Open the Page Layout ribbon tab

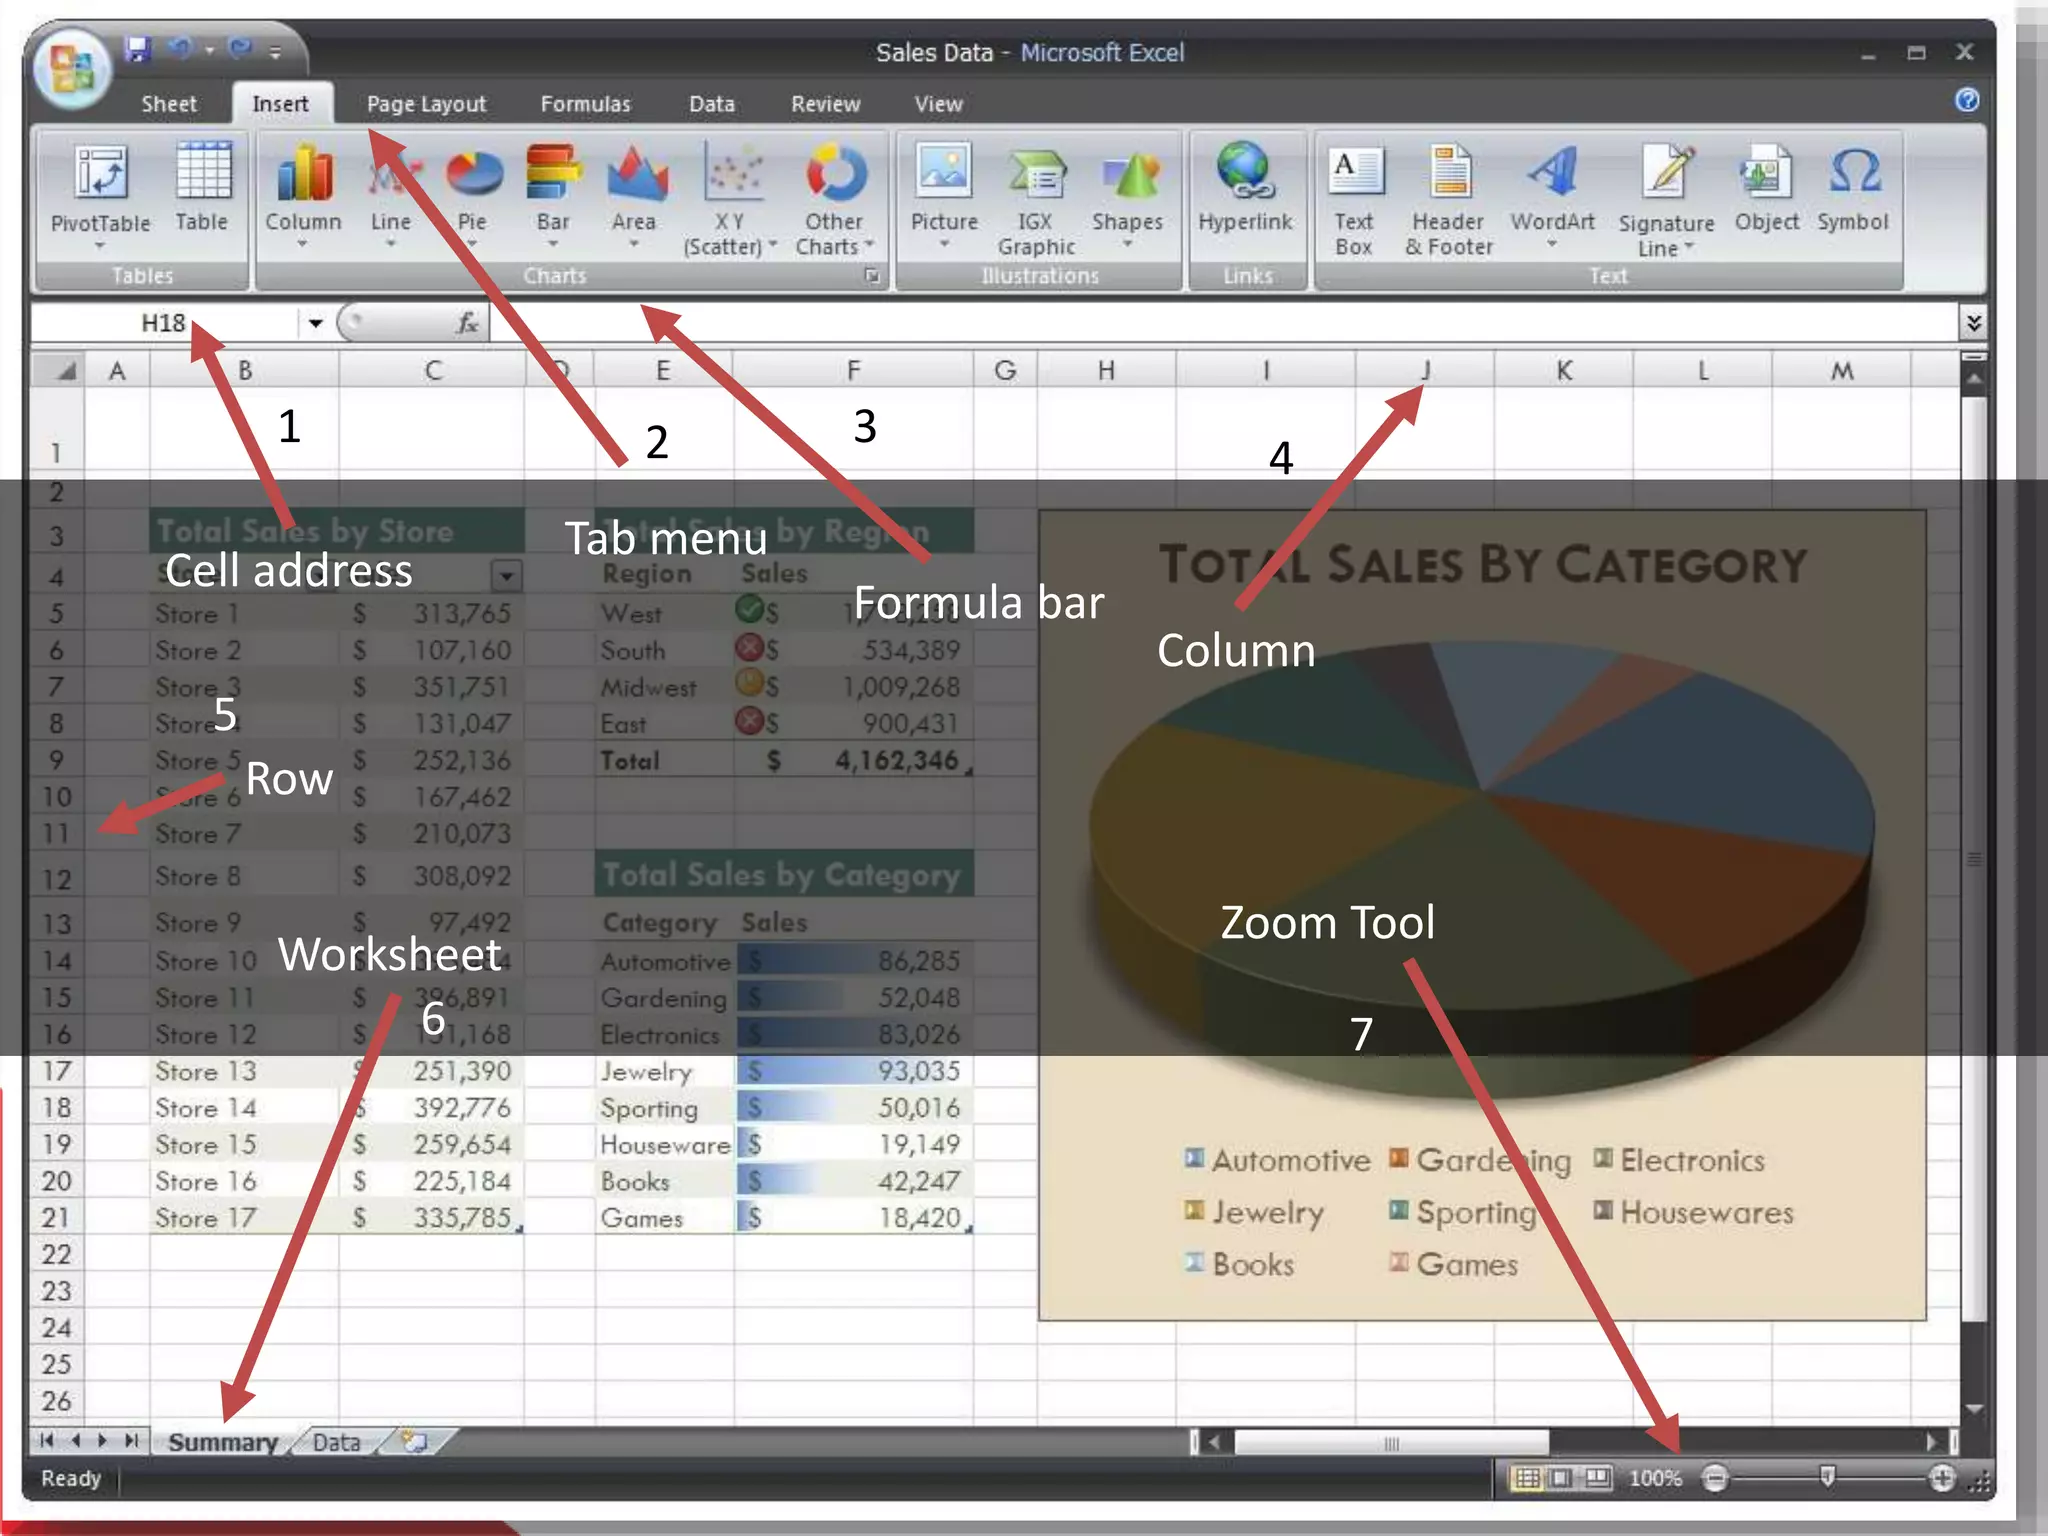pos(426,104)
